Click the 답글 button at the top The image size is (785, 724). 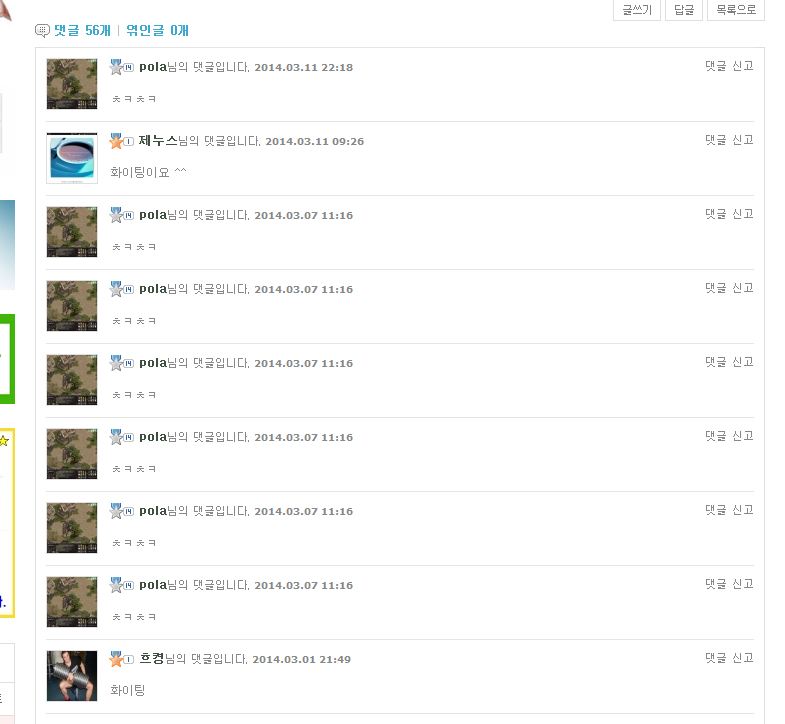pyautogui.click(x=684, y=10)
